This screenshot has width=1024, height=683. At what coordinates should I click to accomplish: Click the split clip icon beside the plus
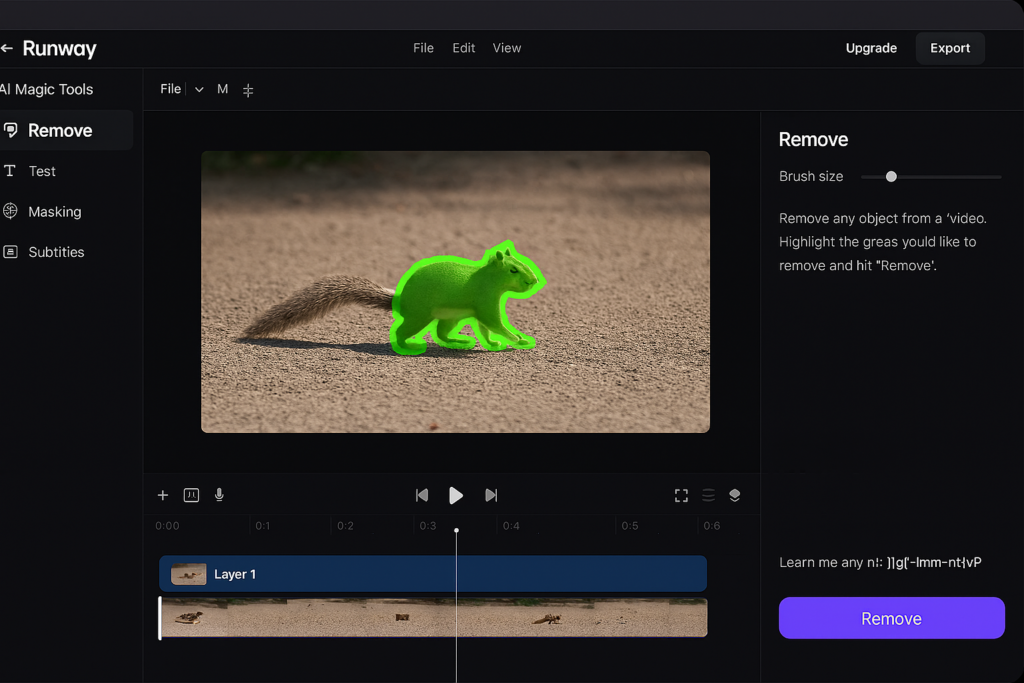[x=191, y=495]
